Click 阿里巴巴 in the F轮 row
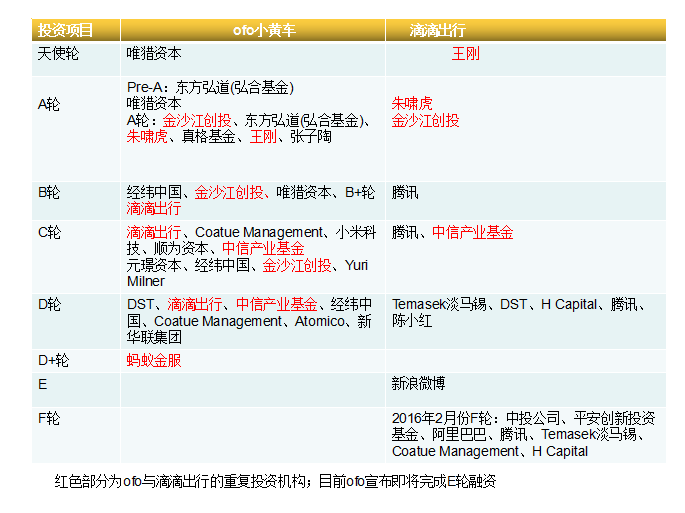 point(459,434)
